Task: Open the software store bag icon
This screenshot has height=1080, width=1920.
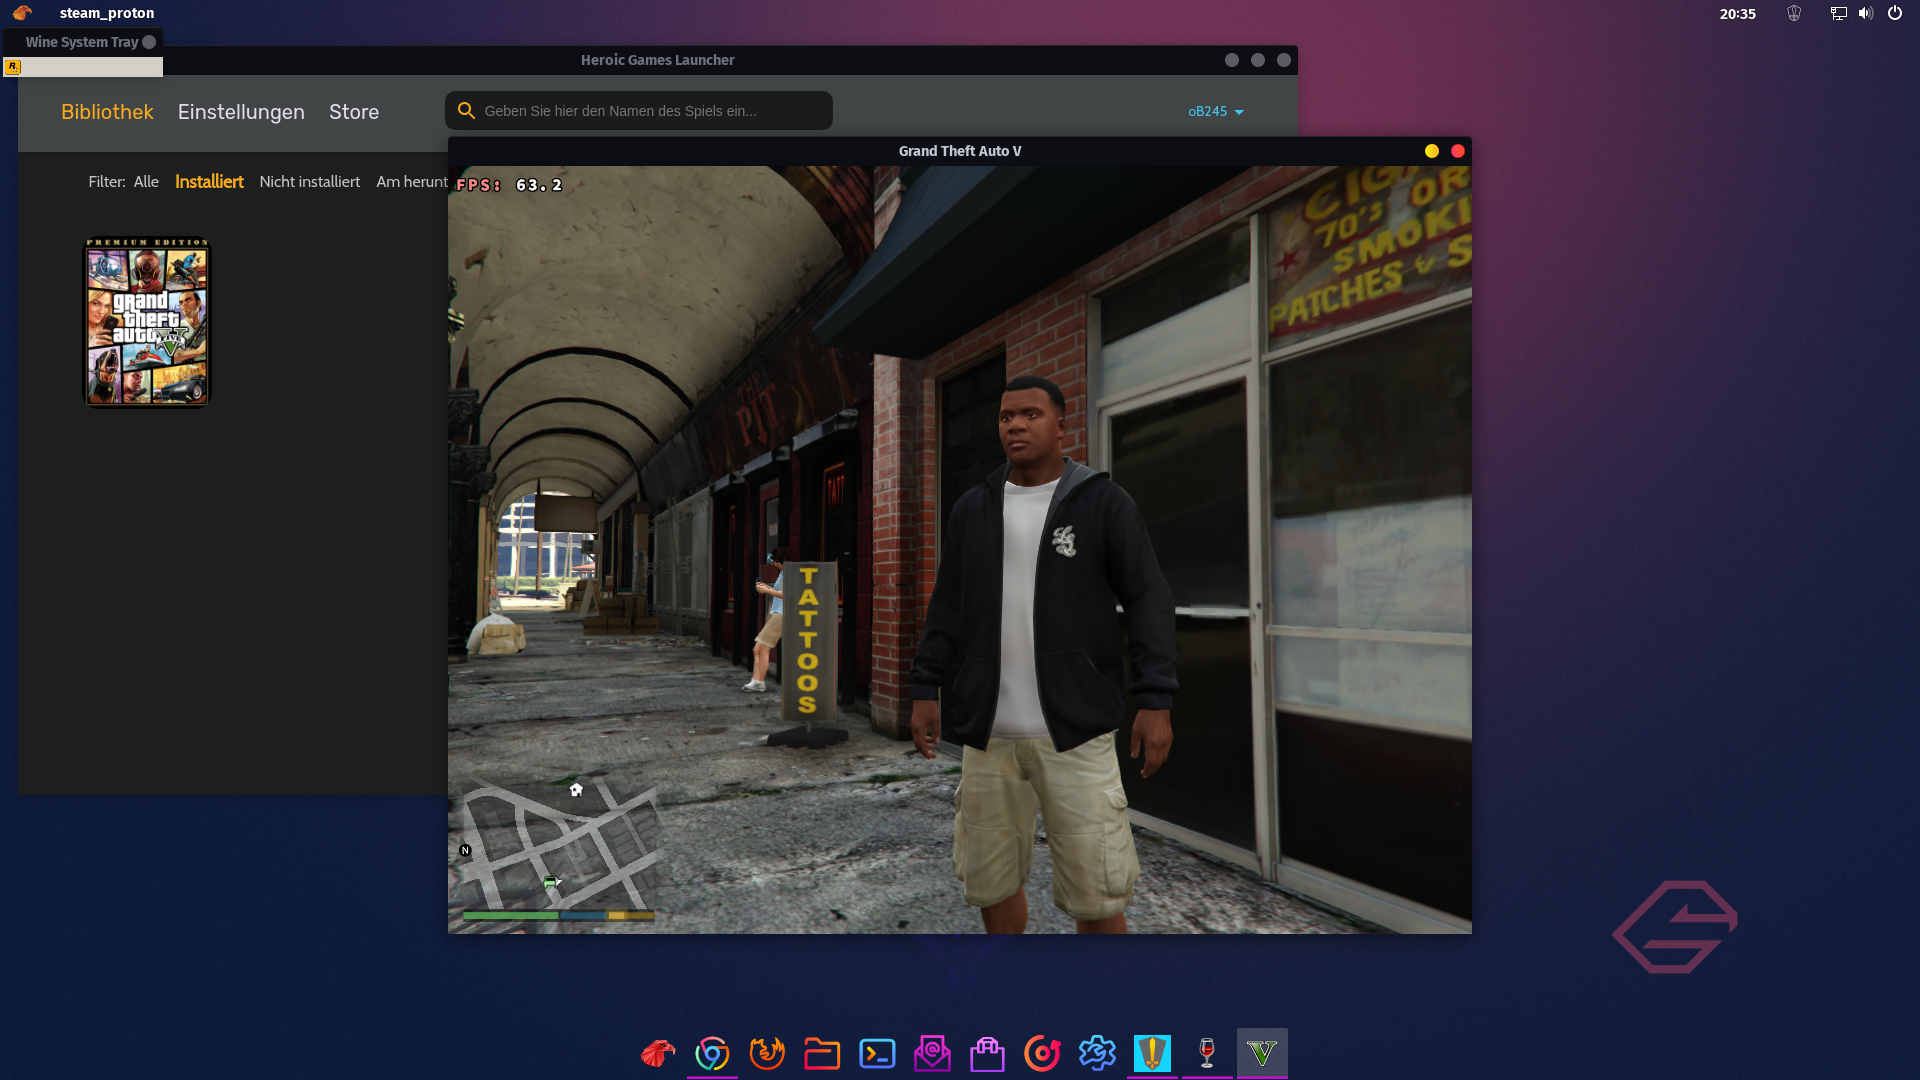Action: 987,1053
